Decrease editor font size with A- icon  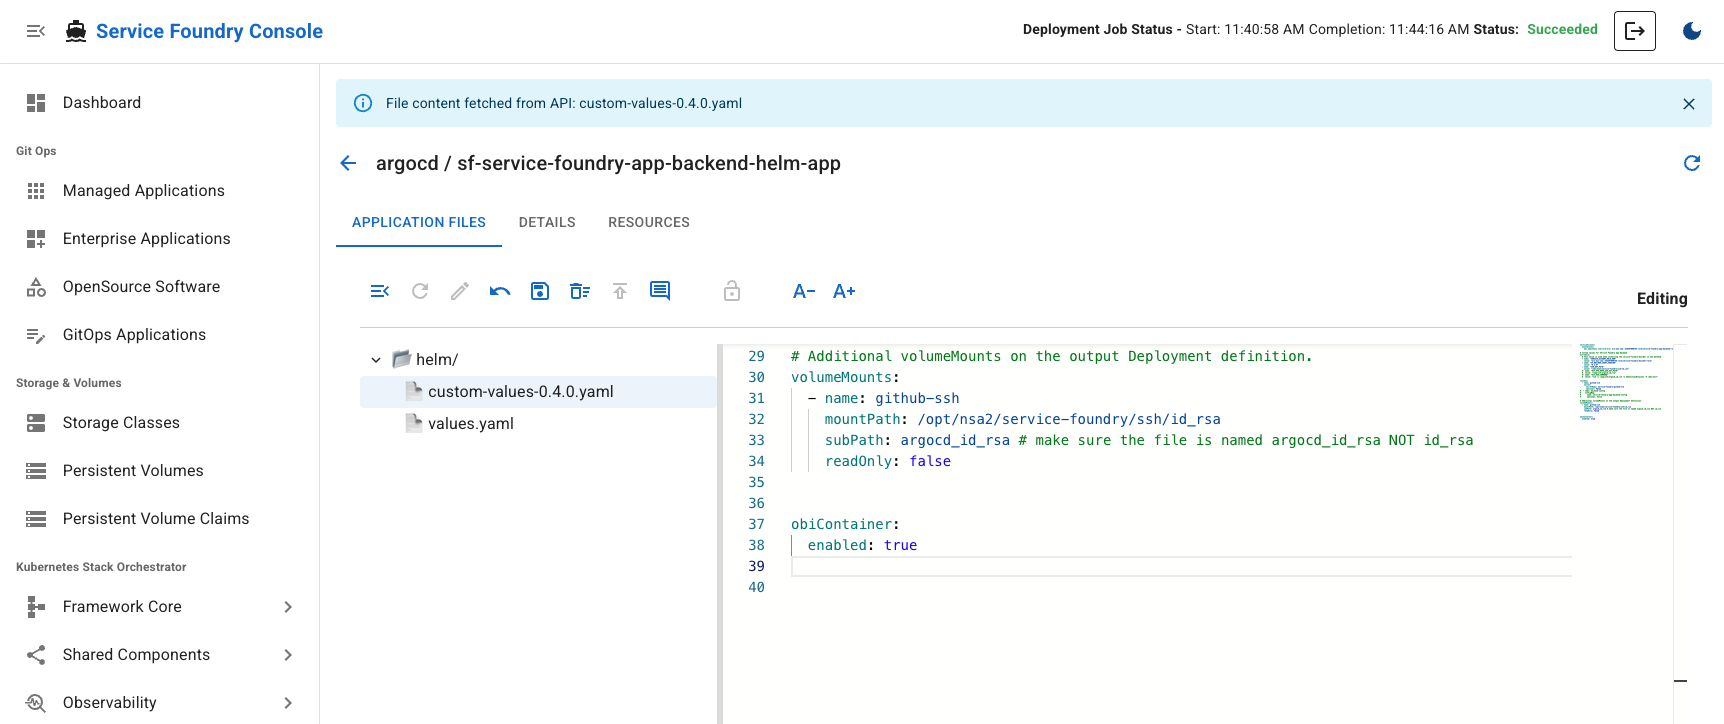(x=804, y=291)
